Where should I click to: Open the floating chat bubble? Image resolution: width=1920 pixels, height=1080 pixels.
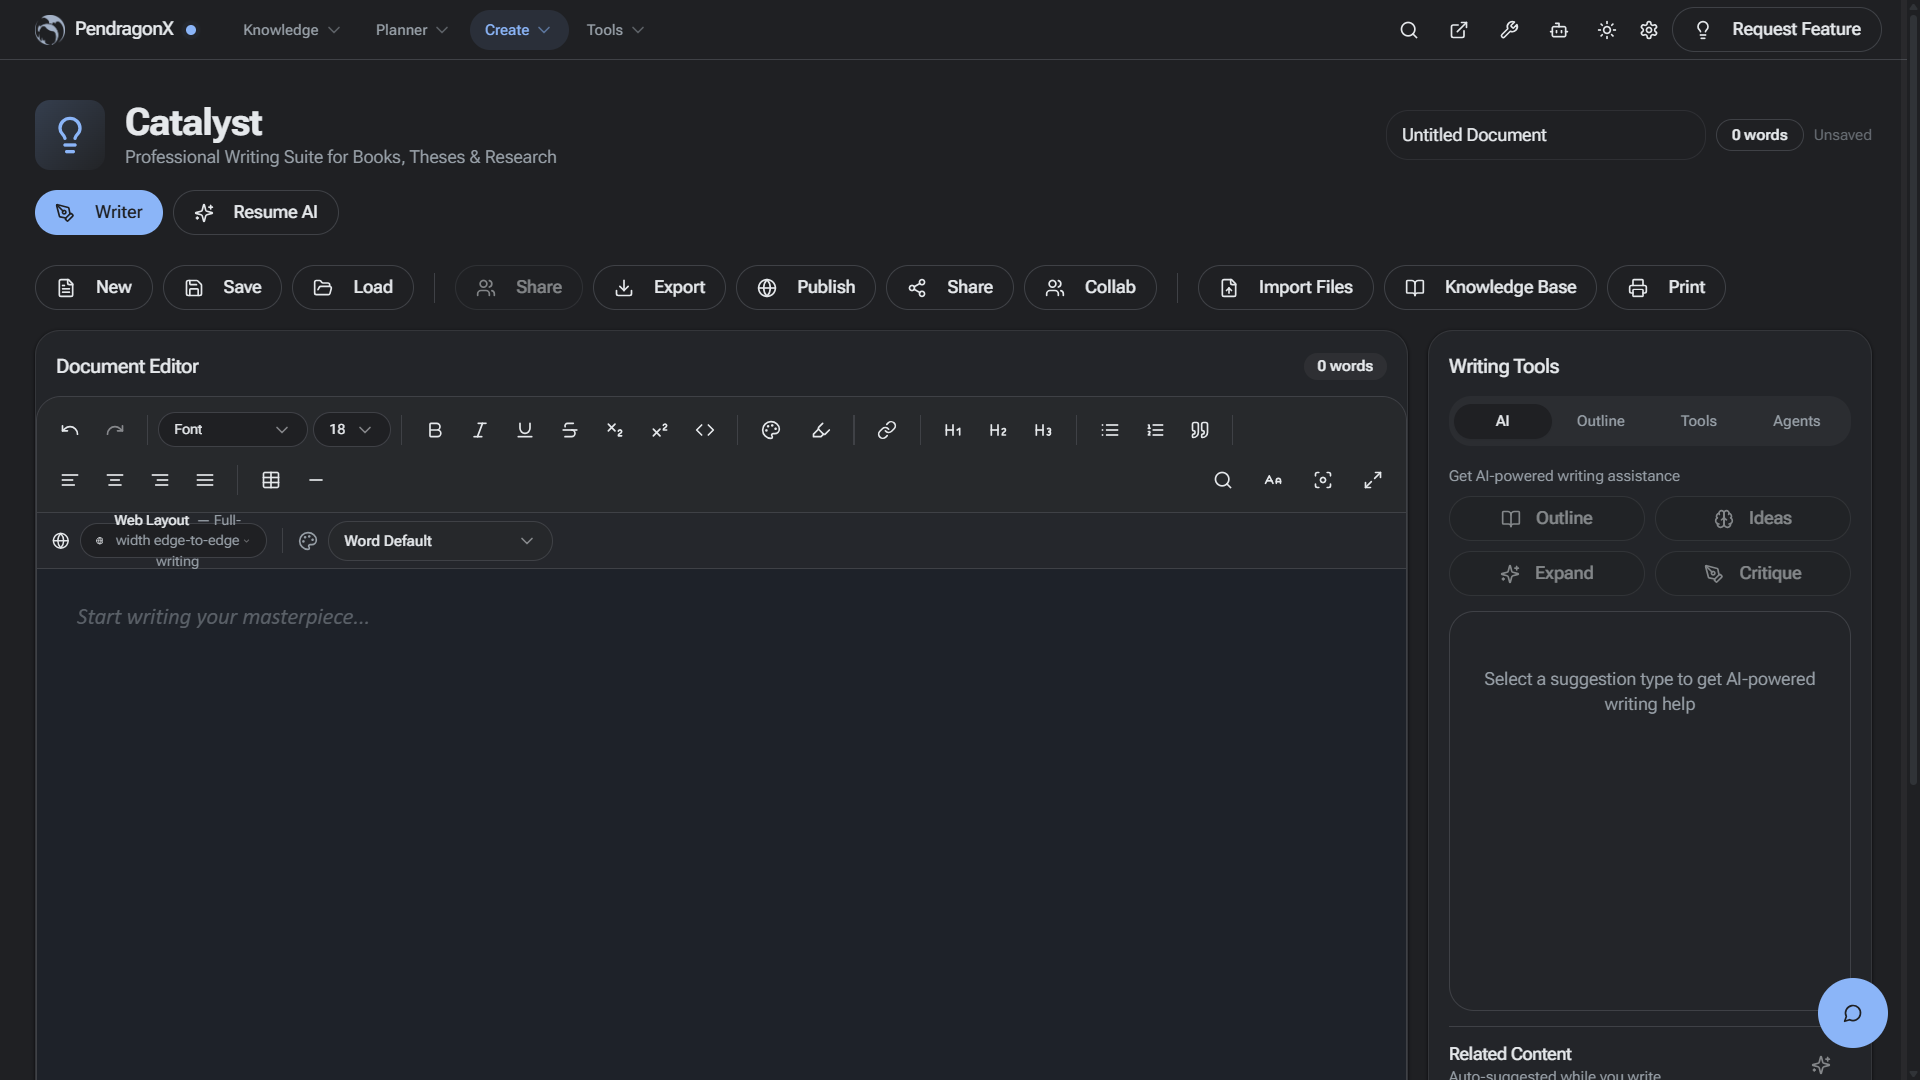(x=1852, y=1013)
